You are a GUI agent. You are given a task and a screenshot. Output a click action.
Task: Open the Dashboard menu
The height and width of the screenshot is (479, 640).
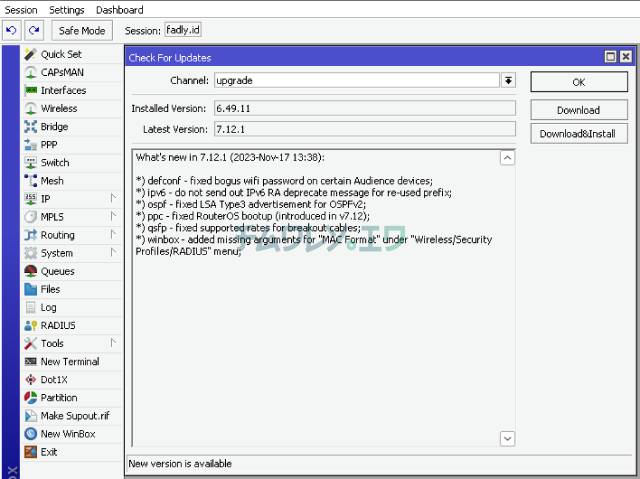(119, 9)
